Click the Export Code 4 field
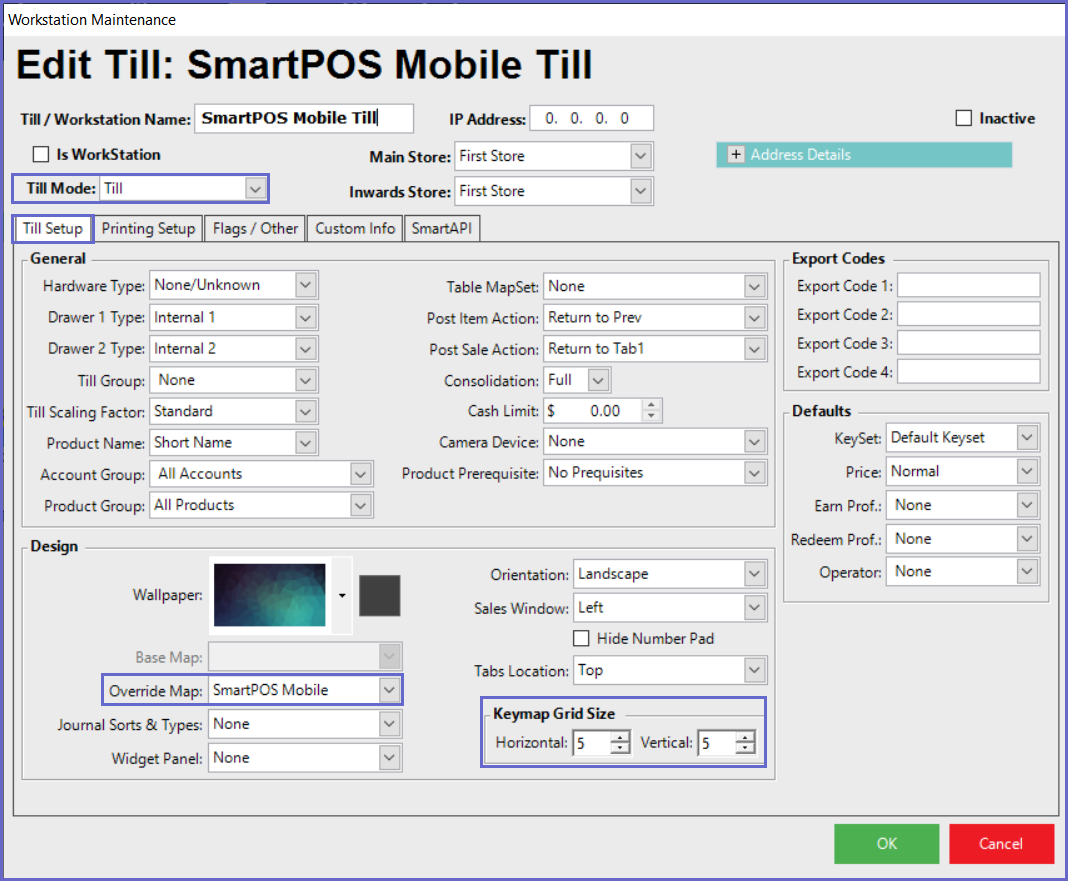This screenshot has width=1068, height=881. tap(969, 371)
